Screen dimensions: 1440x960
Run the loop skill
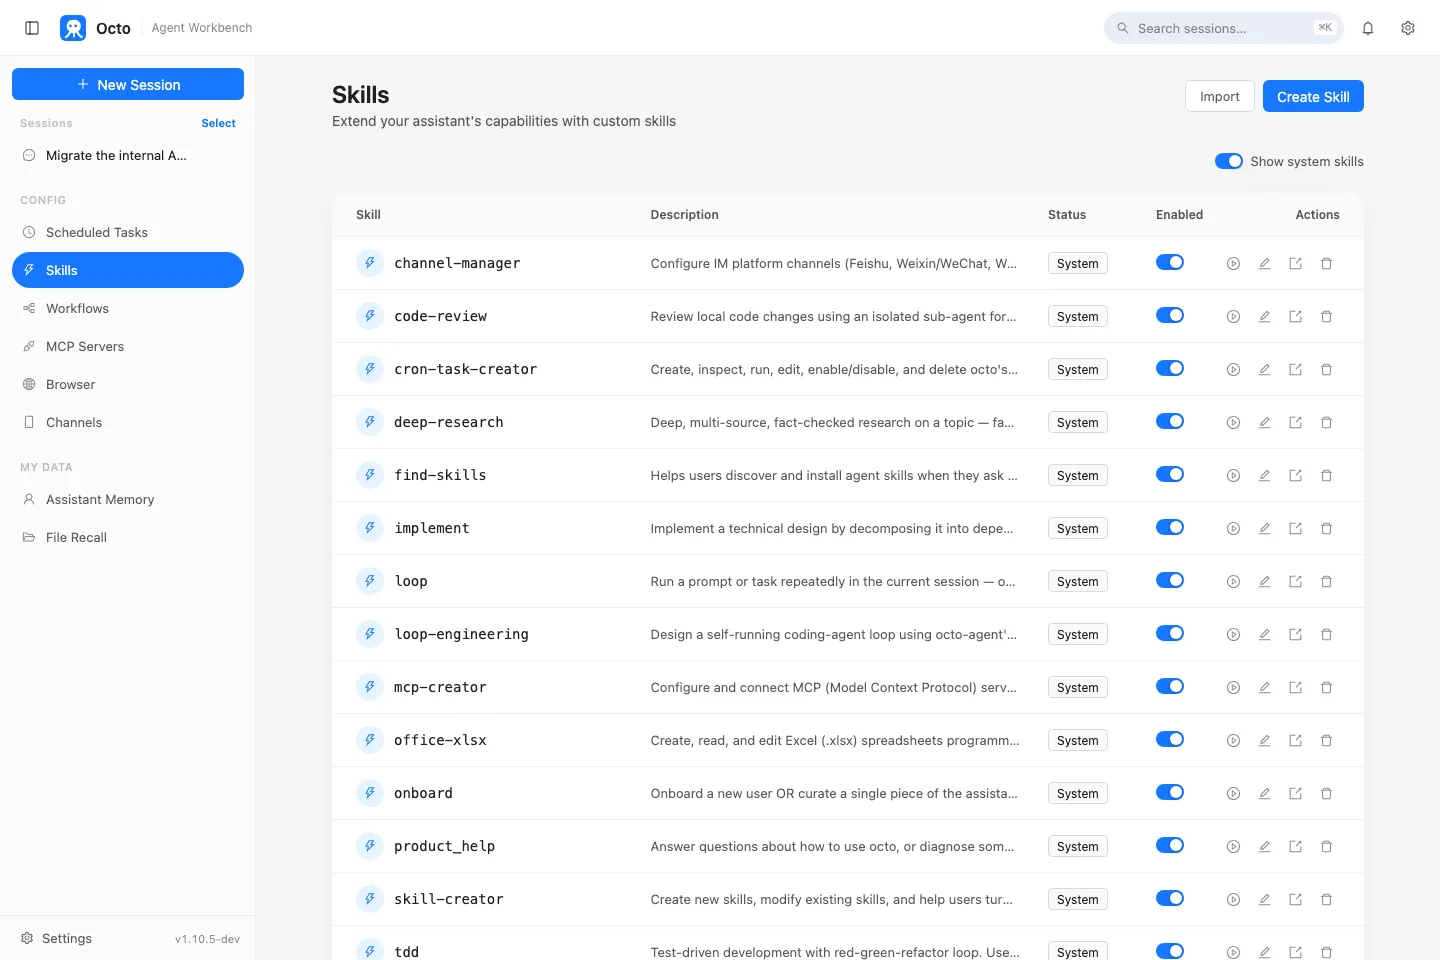[x=1233, y=582]
